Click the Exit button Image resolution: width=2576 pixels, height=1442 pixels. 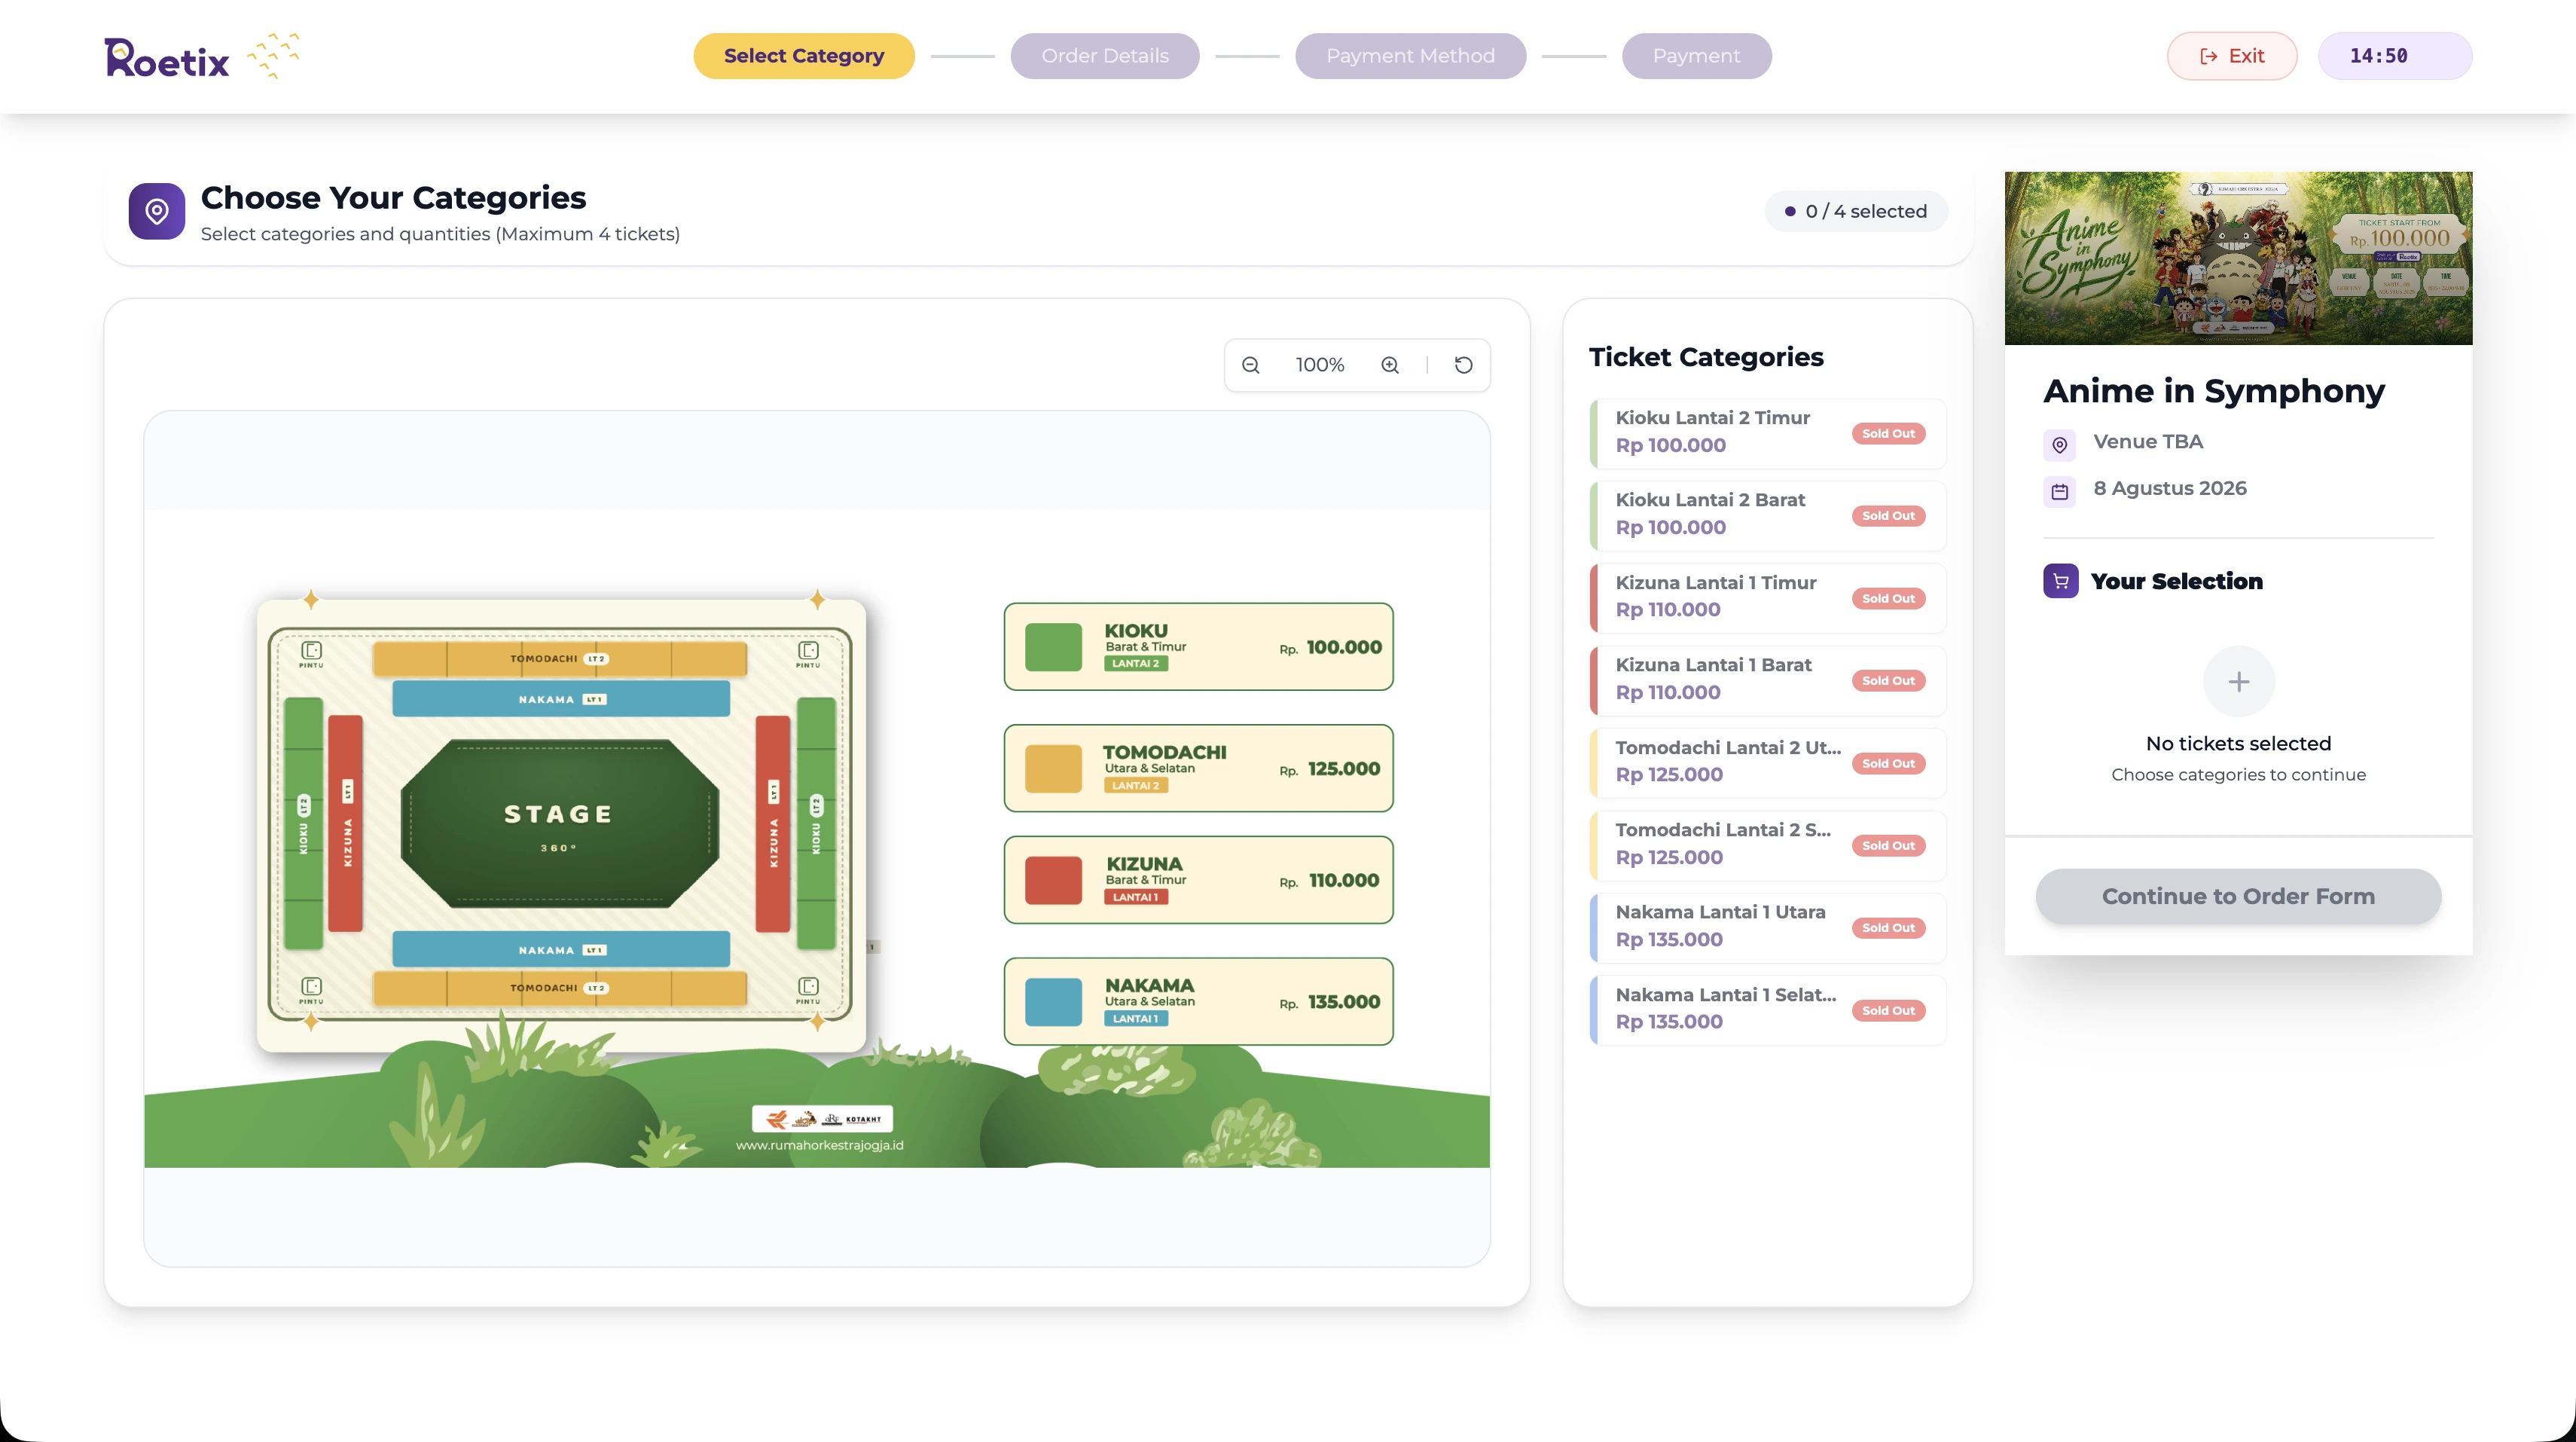(x=2232, y=56)
